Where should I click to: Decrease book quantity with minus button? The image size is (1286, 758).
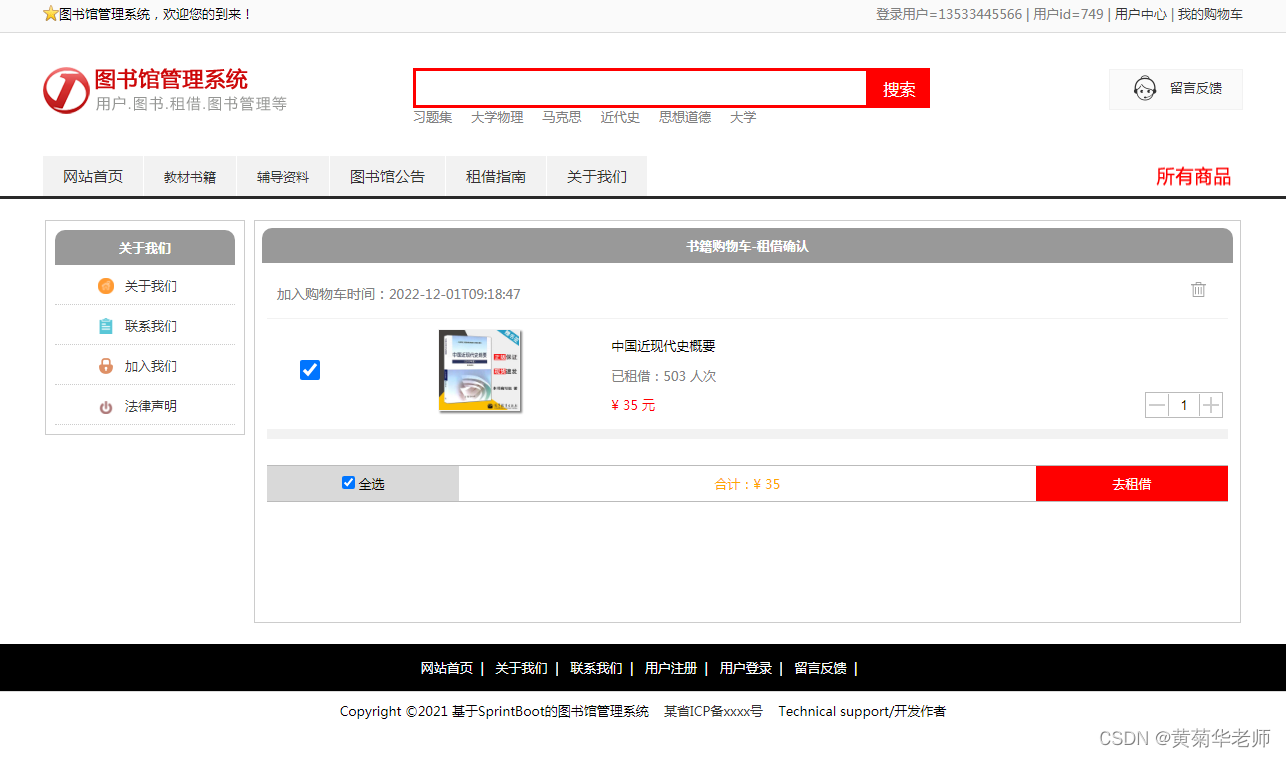[x=1157, y=404]
